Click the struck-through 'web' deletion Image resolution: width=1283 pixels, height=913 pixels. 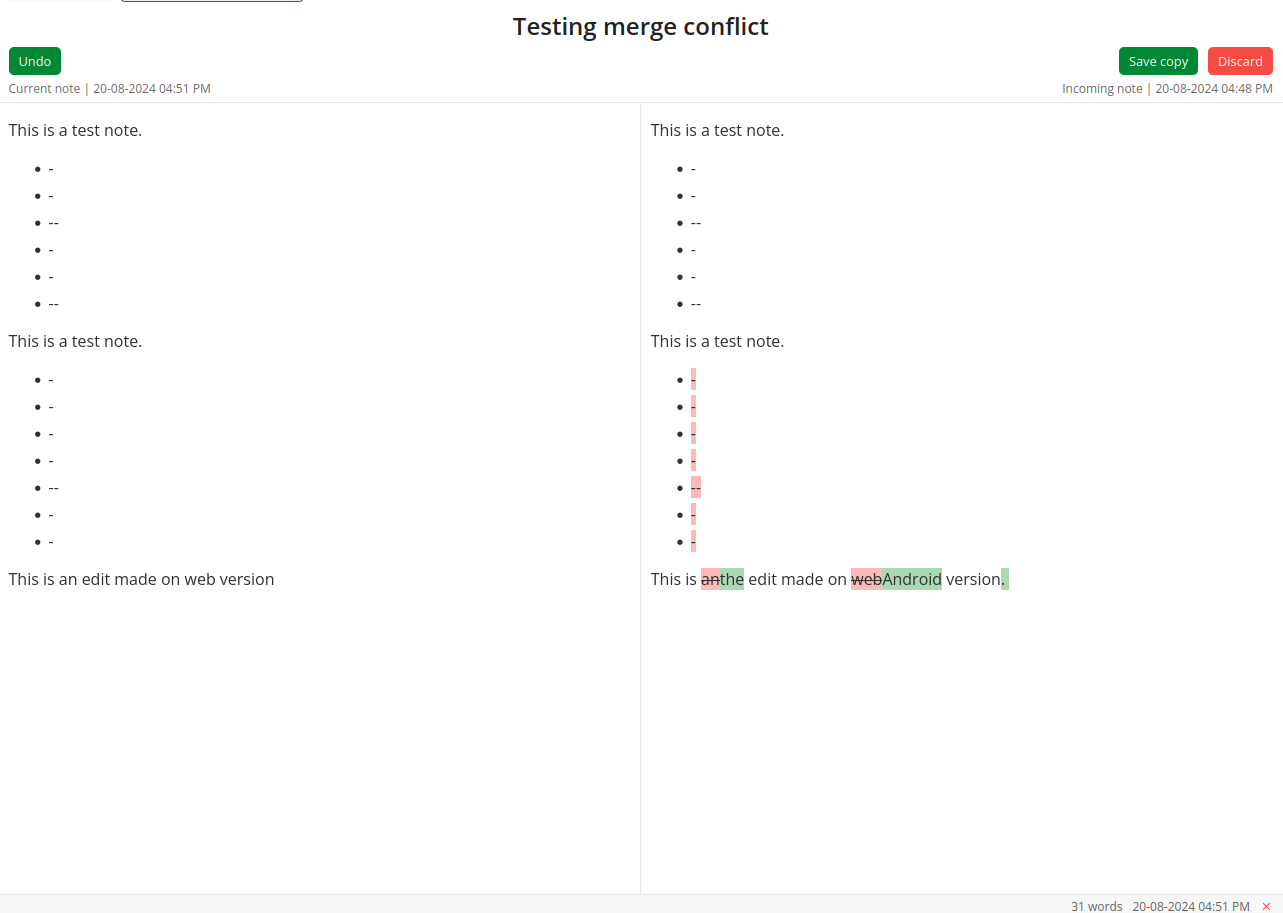pos(866,579)
